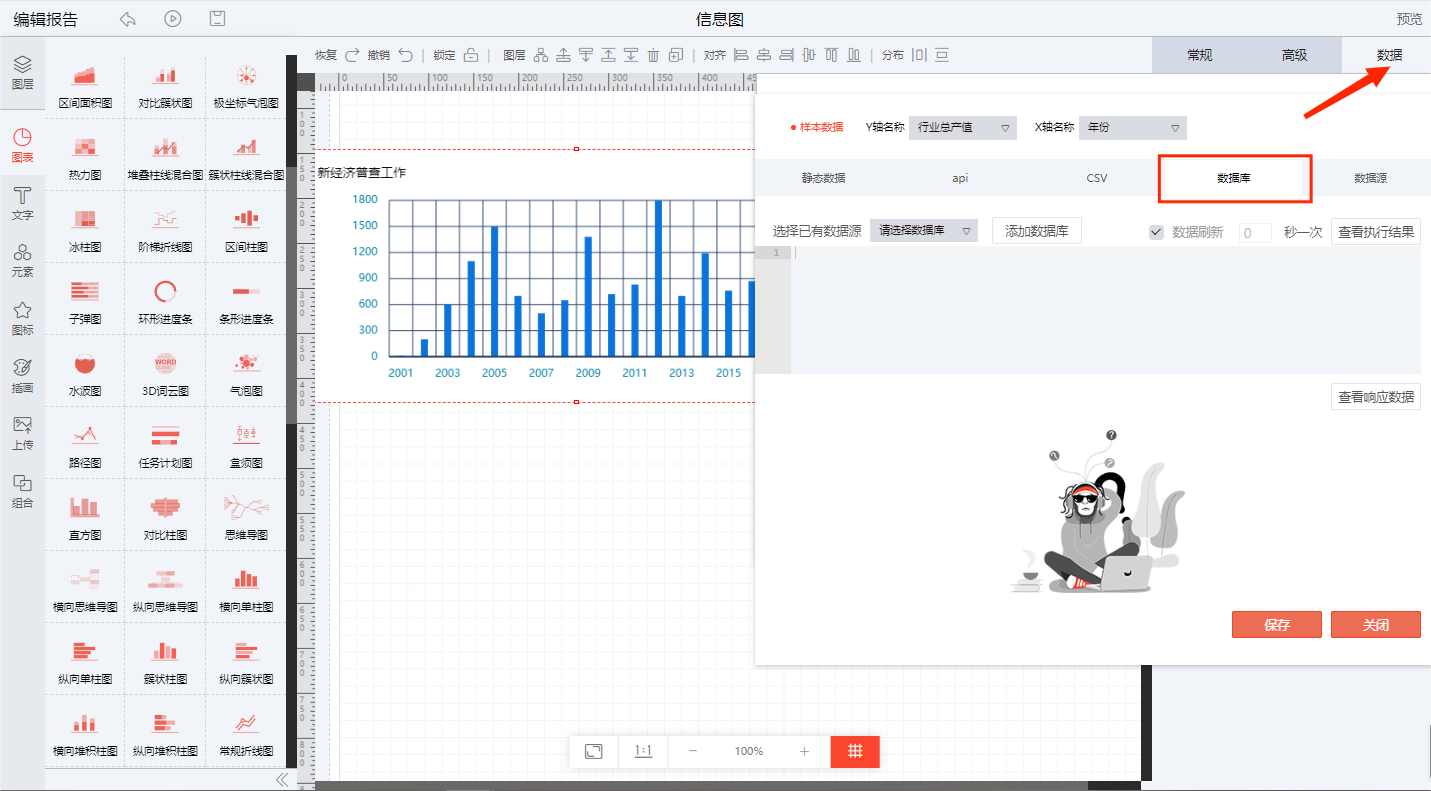Select the 盒须图 chart type

click(x=246, y=446)
